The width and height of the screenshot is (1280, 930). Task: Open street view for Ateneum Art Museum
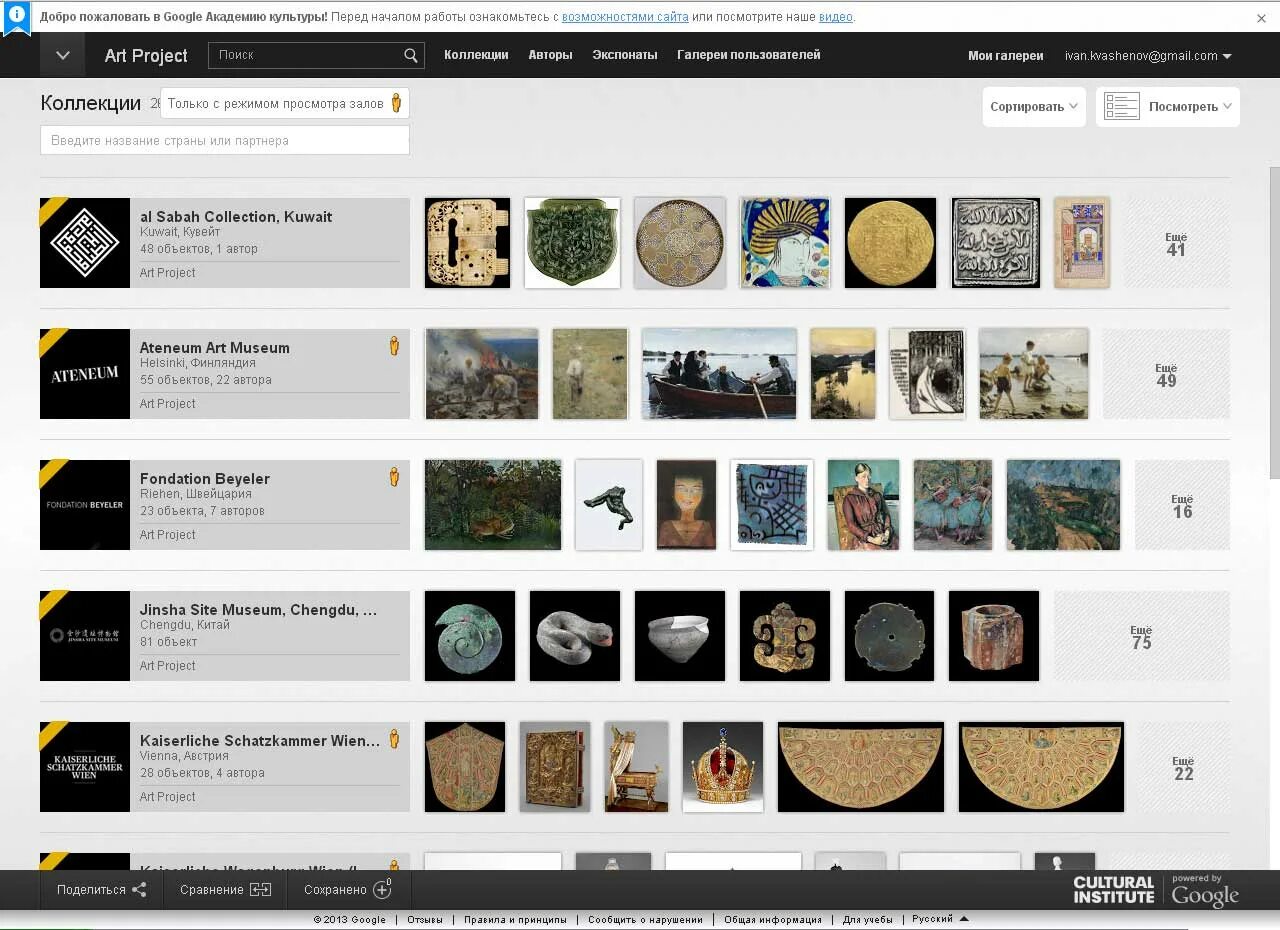pos(394,346)
